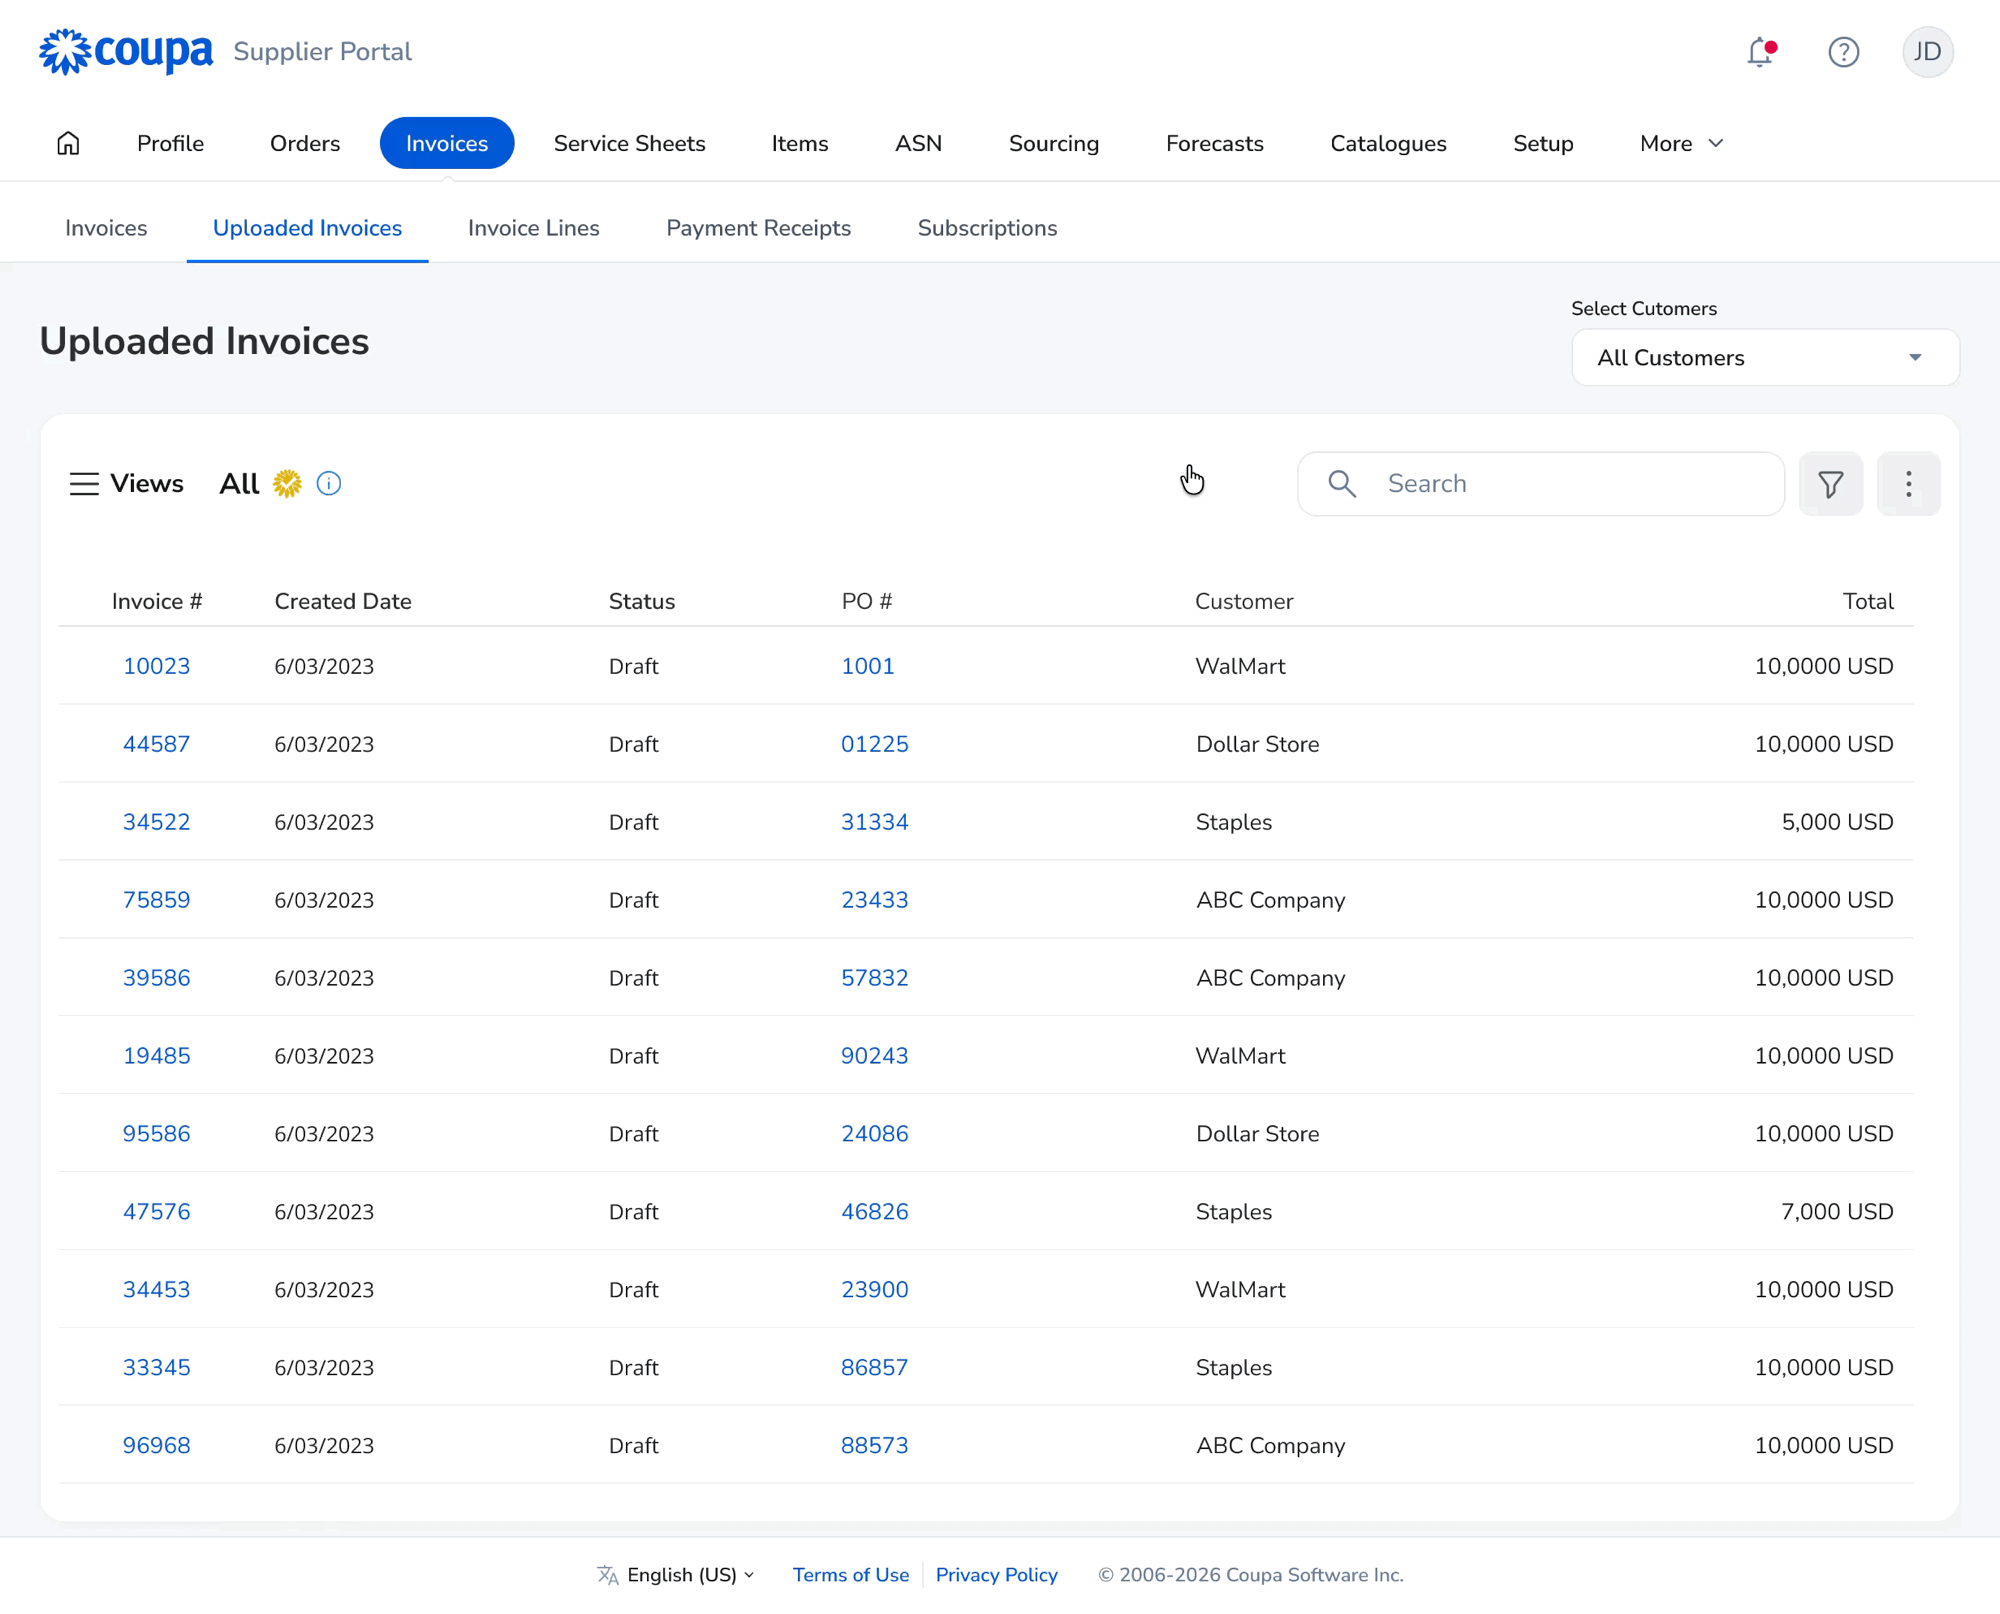
Task: Expand the More navigation menu
Action: click(1682, 144)
